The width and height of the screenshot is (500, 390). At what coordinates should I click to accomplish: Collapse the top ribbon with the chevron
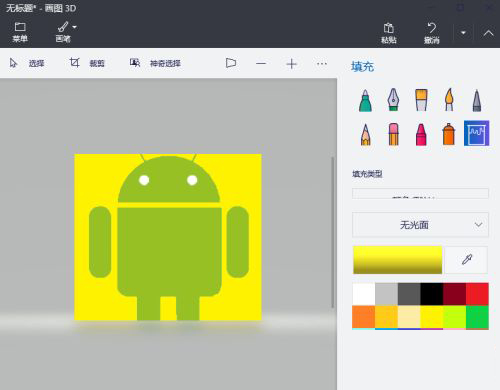point(488,33)
